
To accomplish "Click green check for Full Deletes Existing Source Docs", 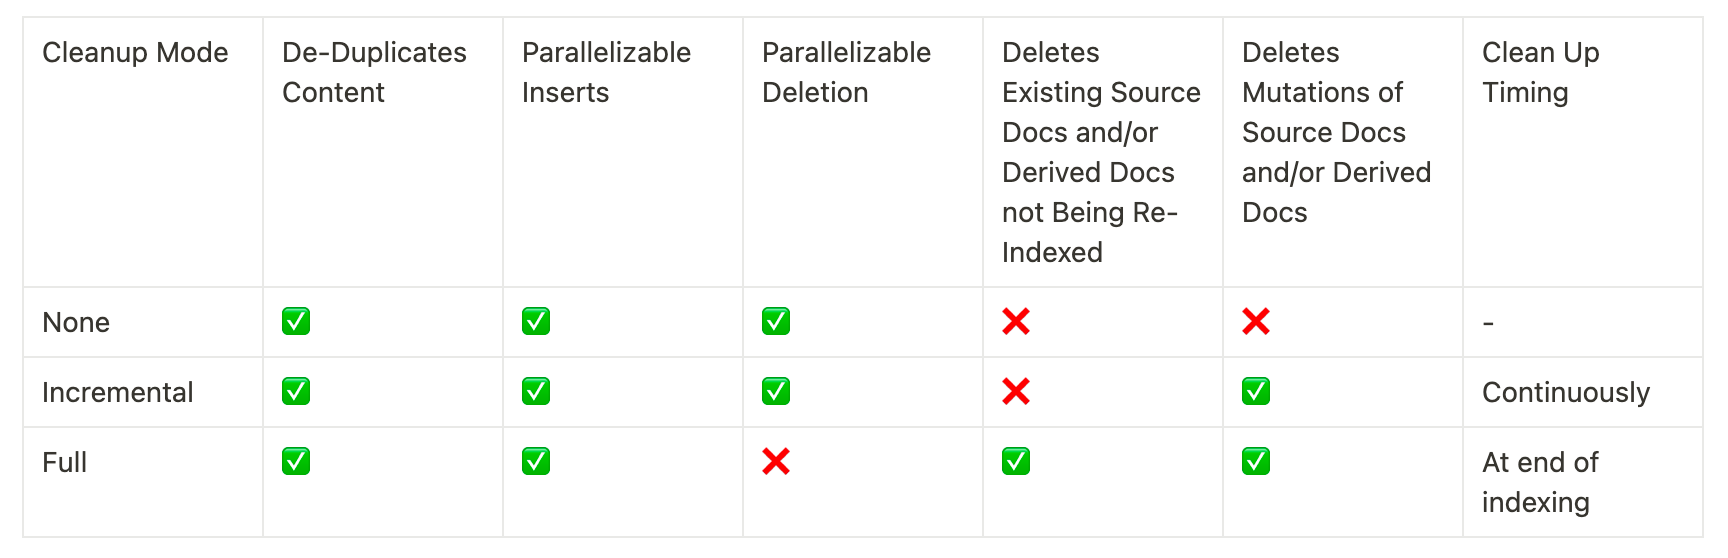I will [1016, 461].
